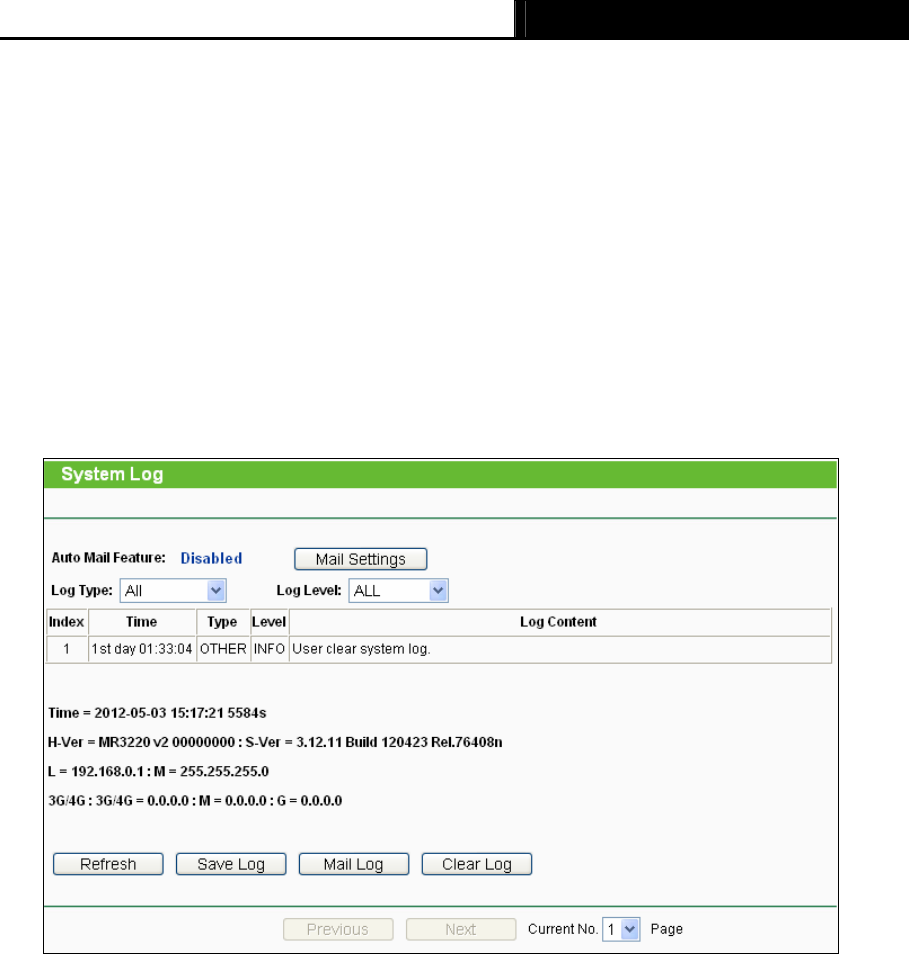
Task: Open the Current No. page dropdown
Action: pos(621,929)
